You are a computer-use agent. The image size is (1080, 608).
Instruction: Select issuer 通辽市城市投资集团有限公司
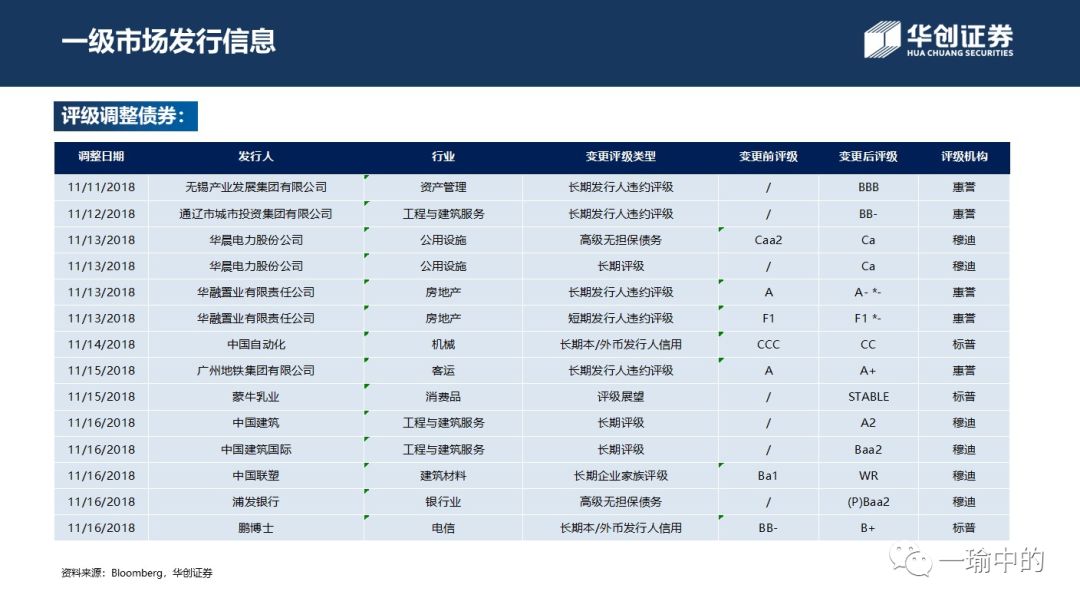pyautogui.click(x=256, y=214)
